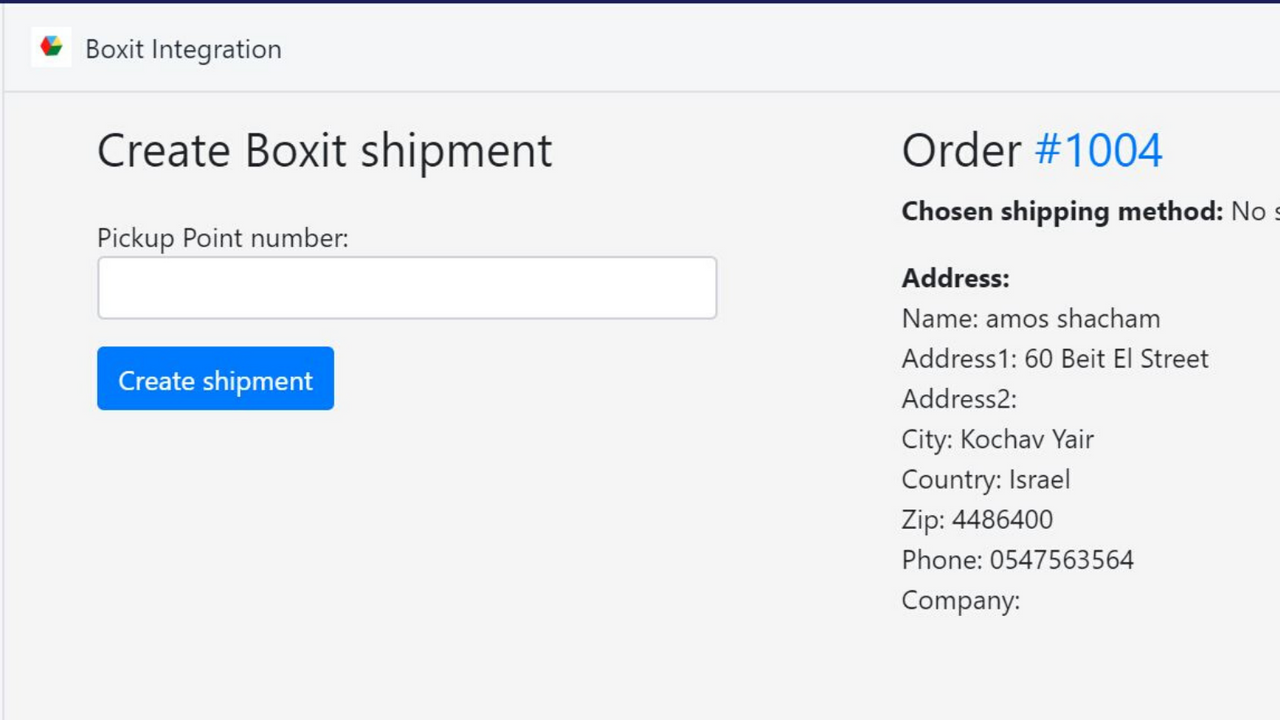Click the Address: section header
This screenshot has height=720, width=1280.
click(x=954, y=278)
